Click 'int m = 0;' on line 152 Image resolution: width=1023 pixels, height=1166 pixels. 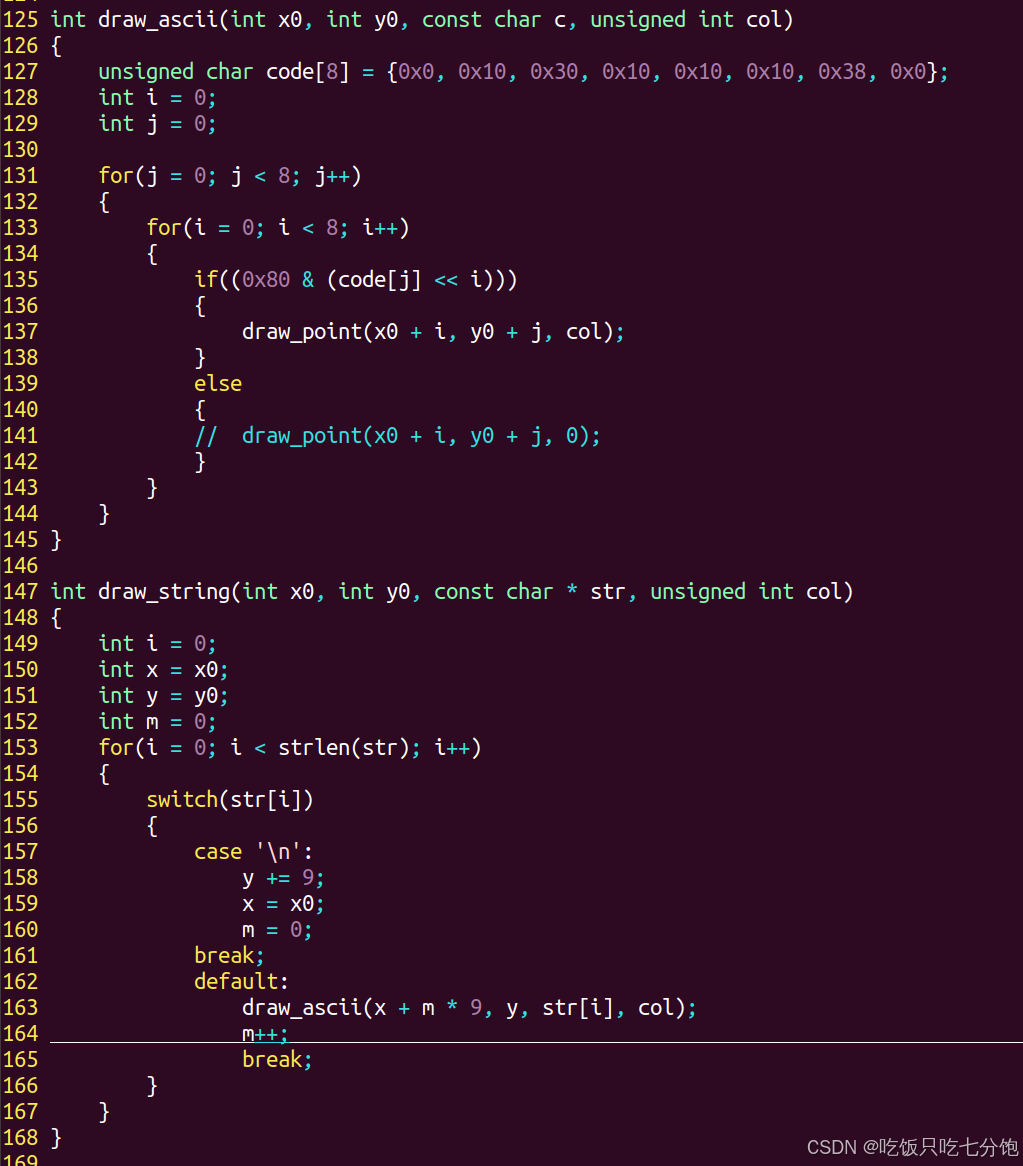158,722
